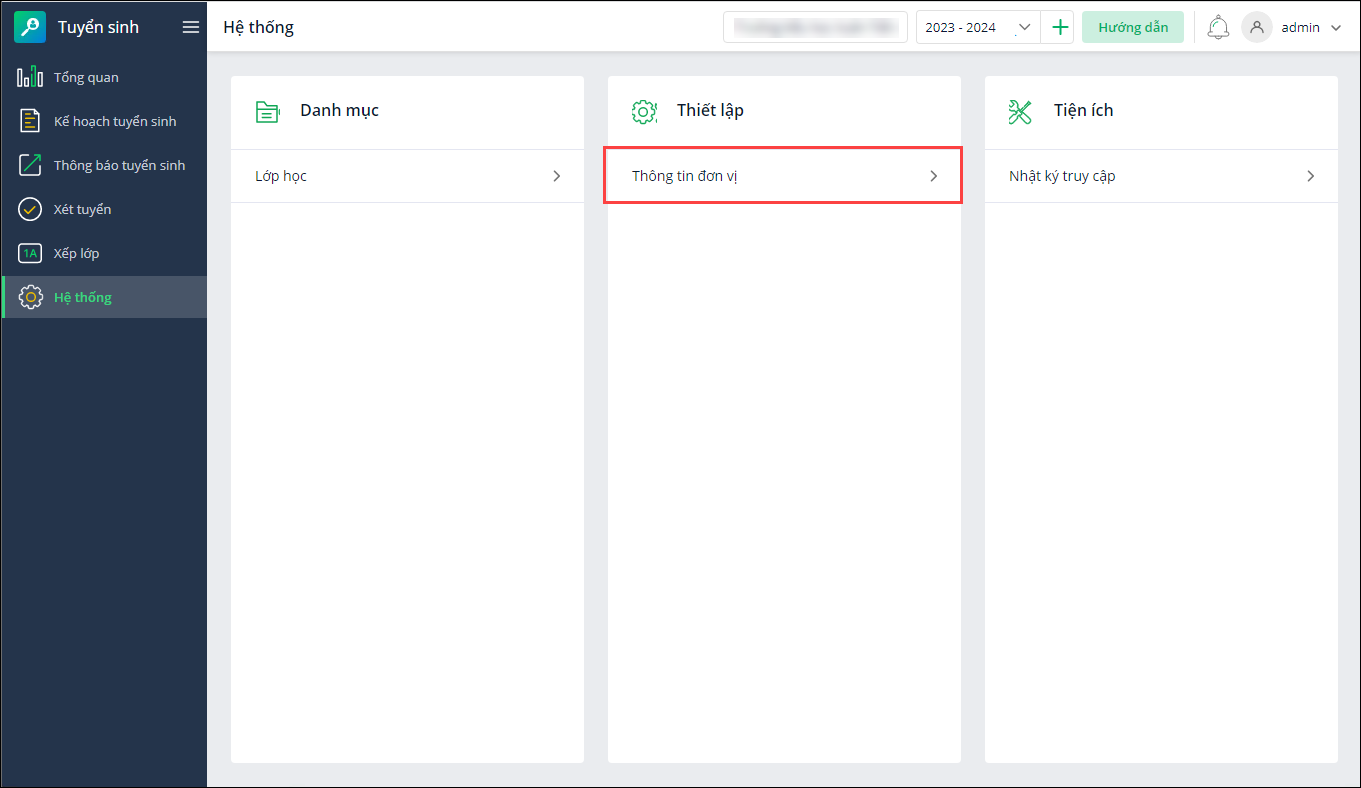The image size is (1361, 788).
Task: Click the admin user avatar icon
Action: point(1257,28)
